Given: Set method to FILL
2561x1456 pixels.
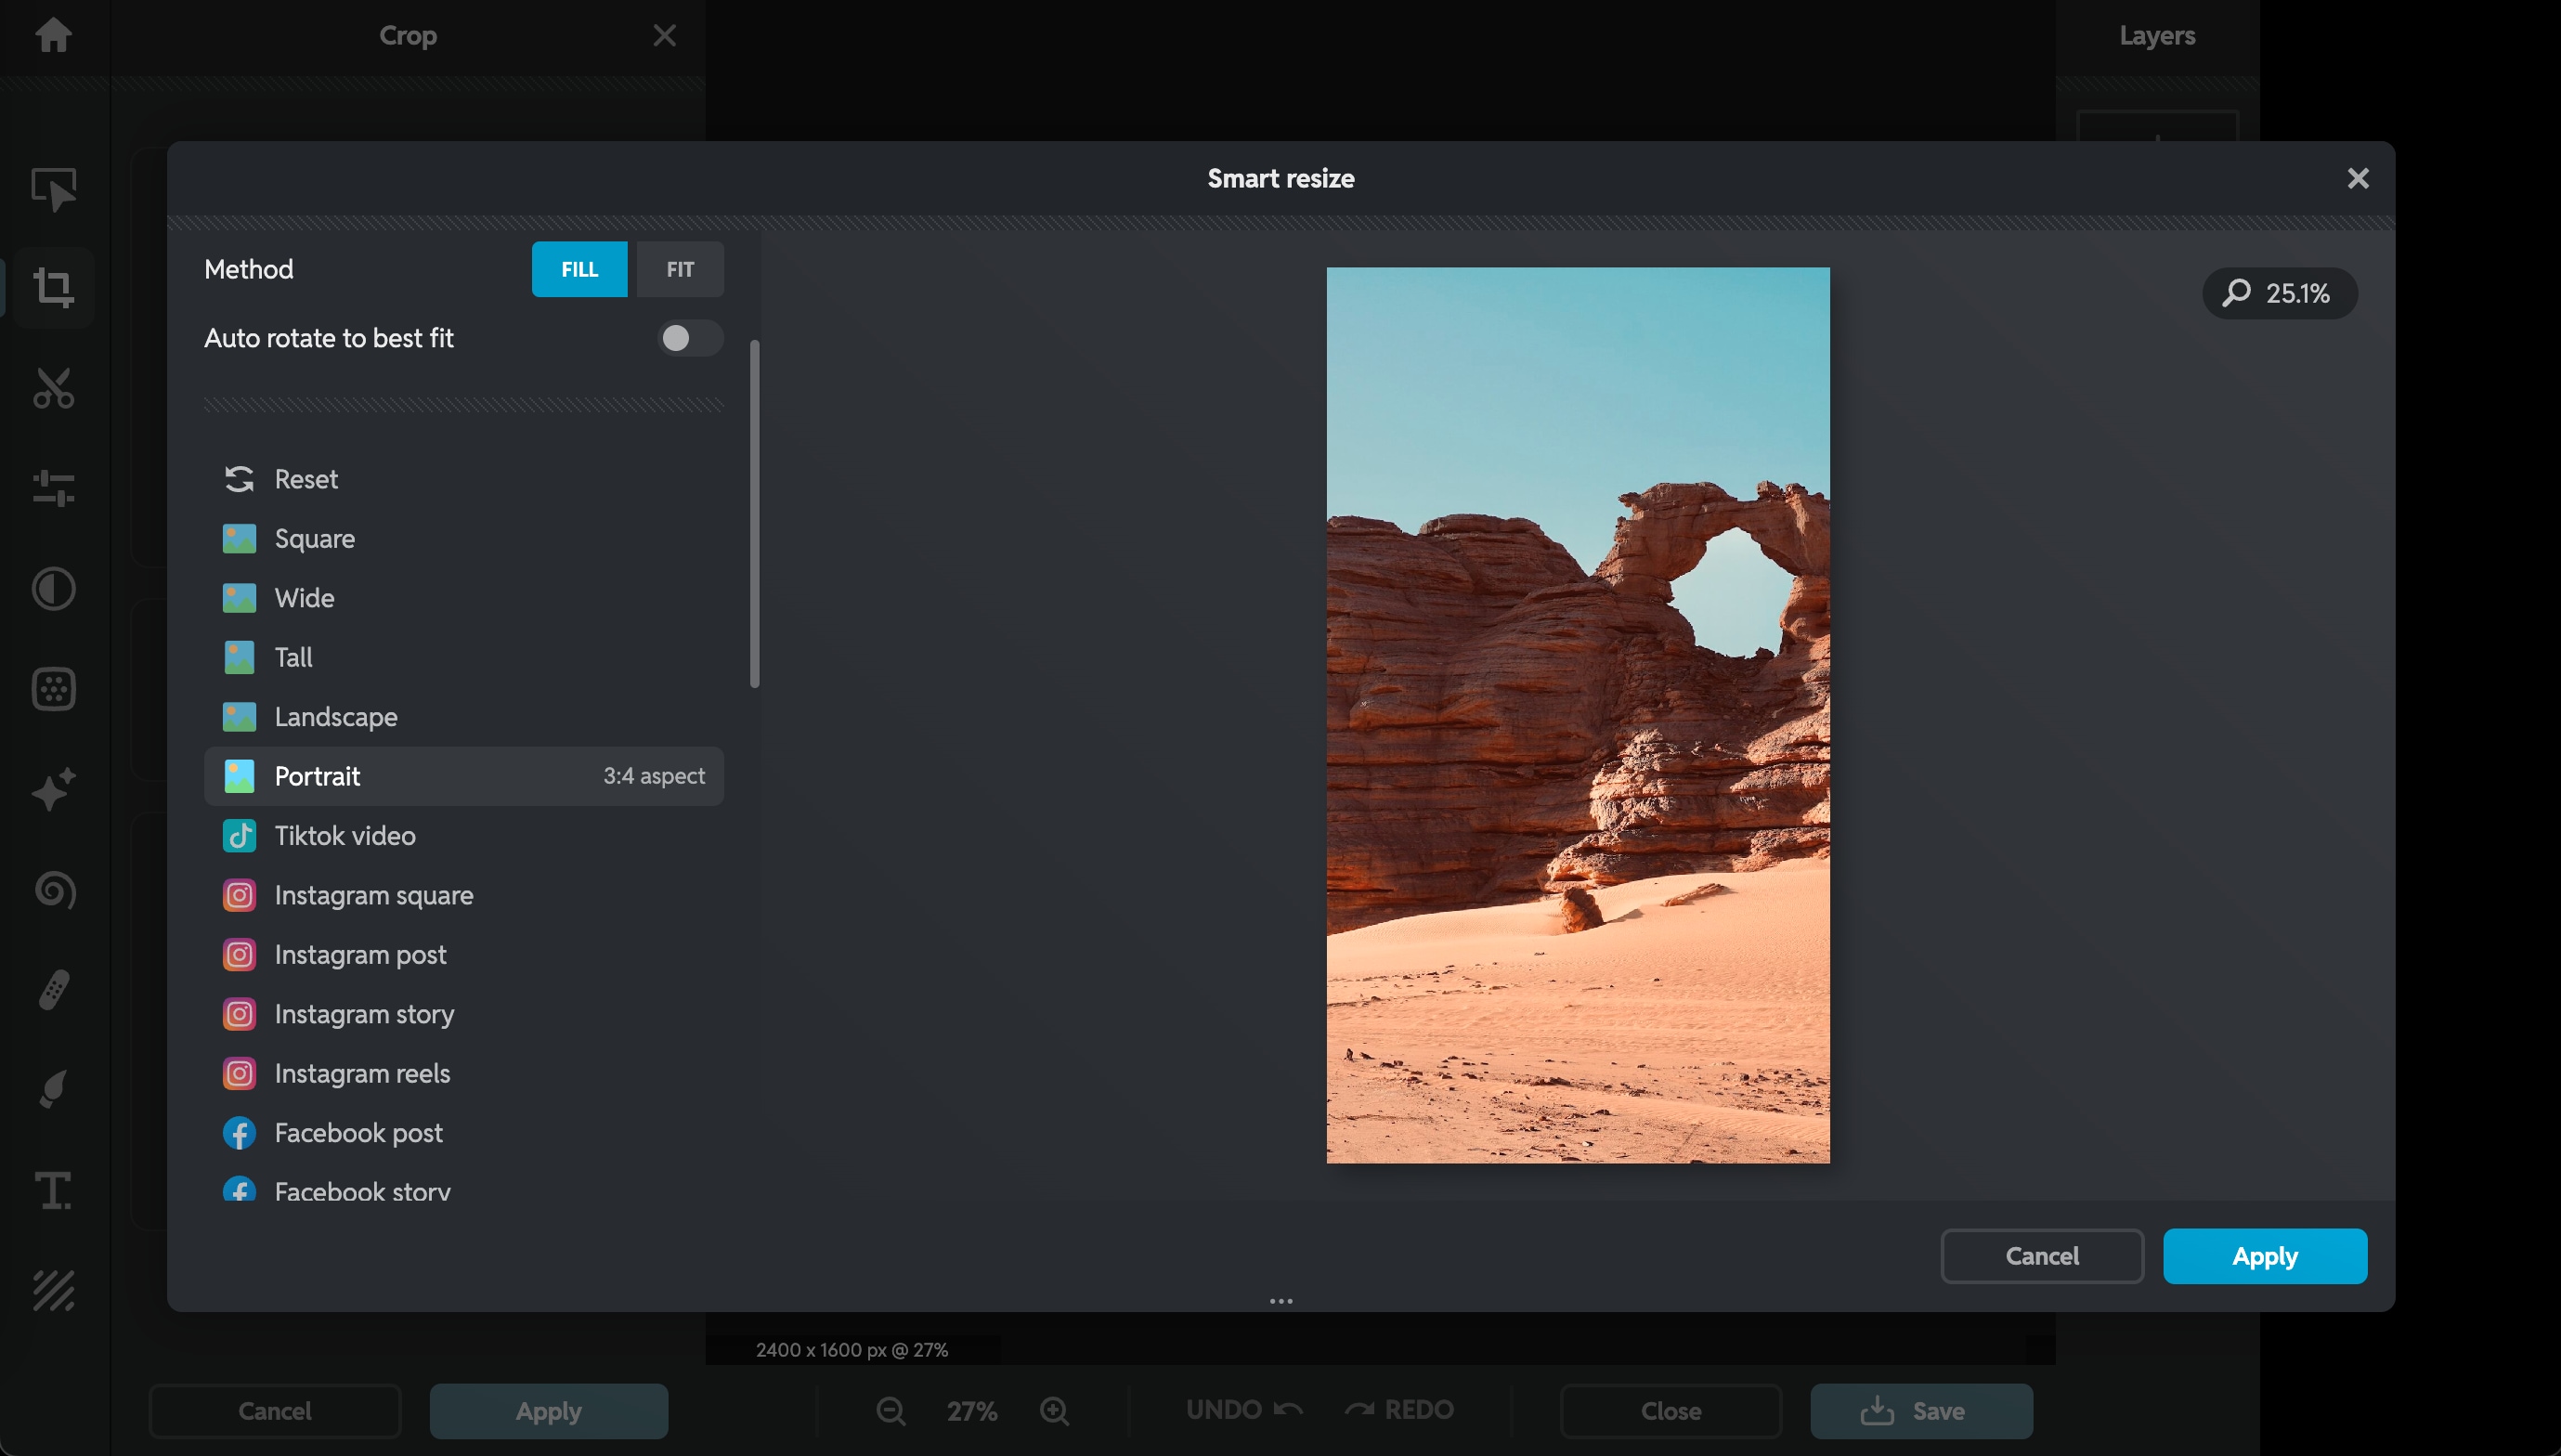Looking at the screenshot, I should click(x=579, y=269).
